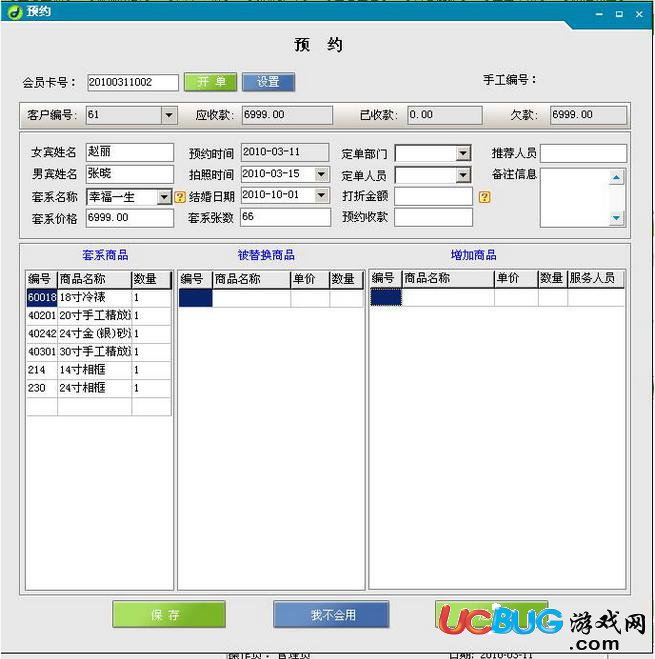Viewport: 655px width, 659px height.
Task: Click the 我不会用 button
Action: 331,614
